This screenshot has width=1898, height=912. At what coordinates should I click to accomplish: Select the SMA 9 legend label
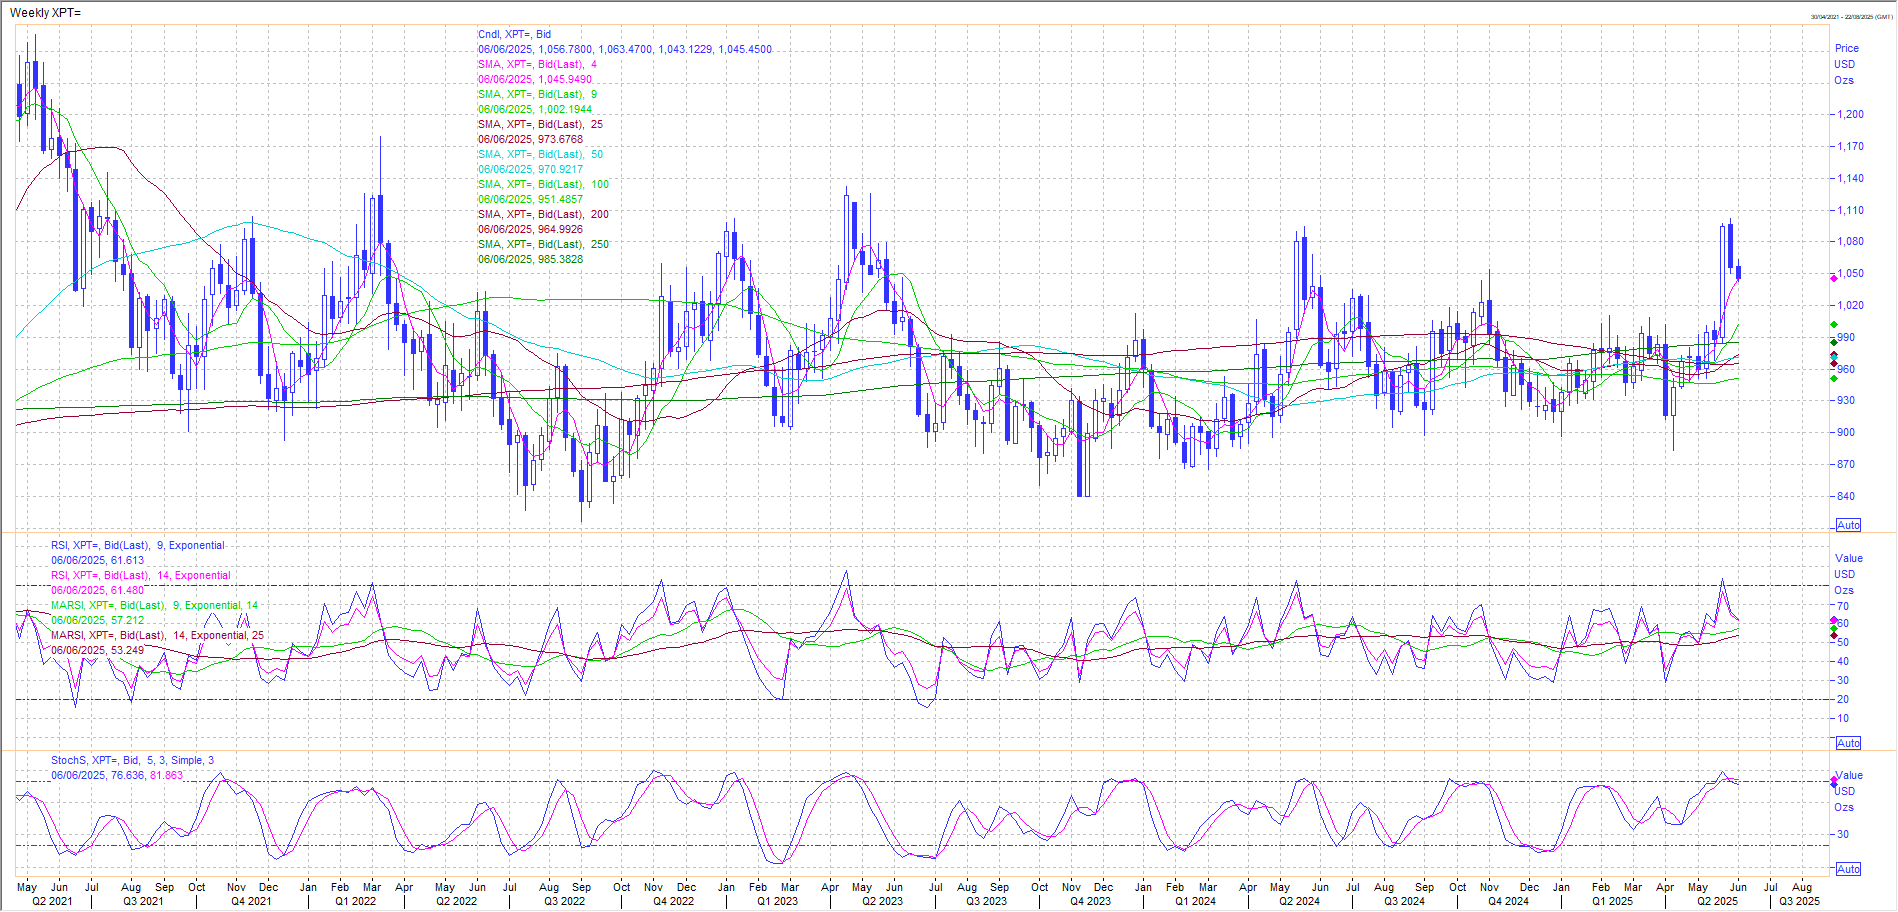[537, 94]
